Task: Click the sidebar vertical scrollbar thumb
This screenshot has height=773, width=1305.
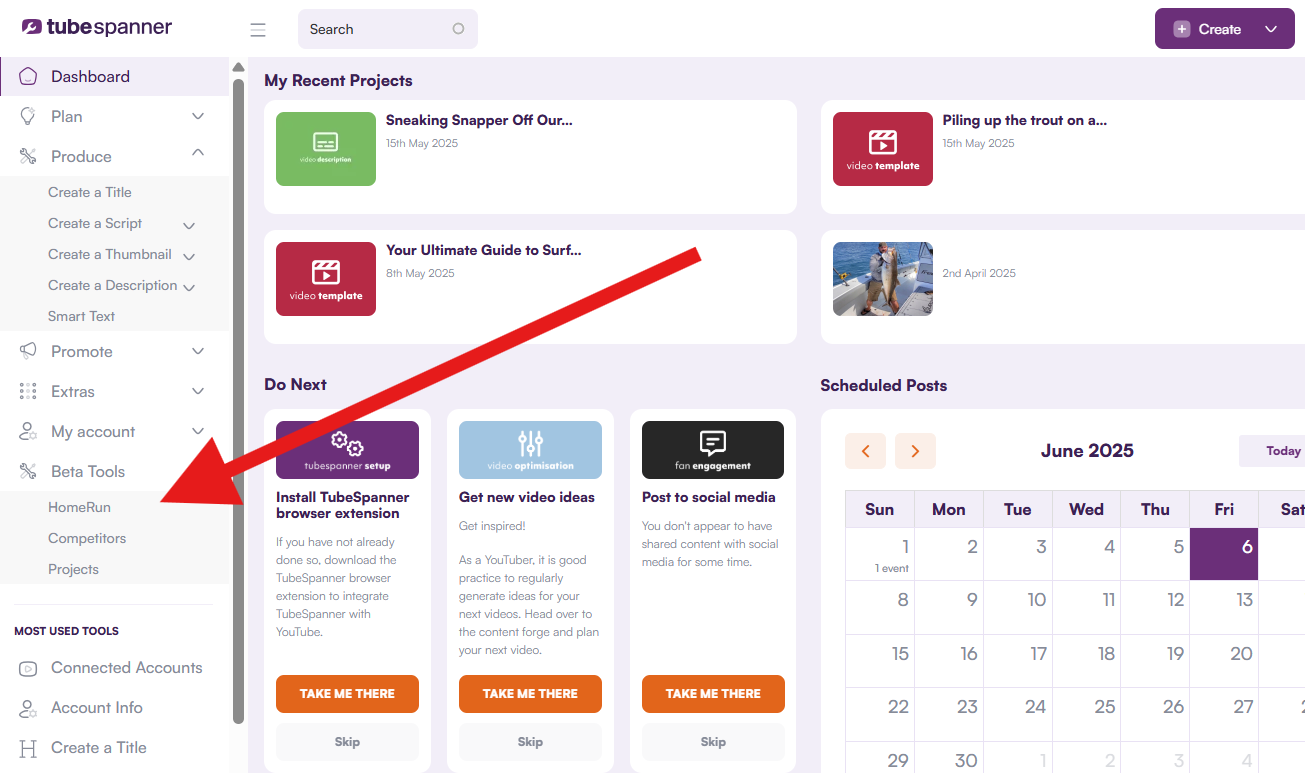Action: 238,400
